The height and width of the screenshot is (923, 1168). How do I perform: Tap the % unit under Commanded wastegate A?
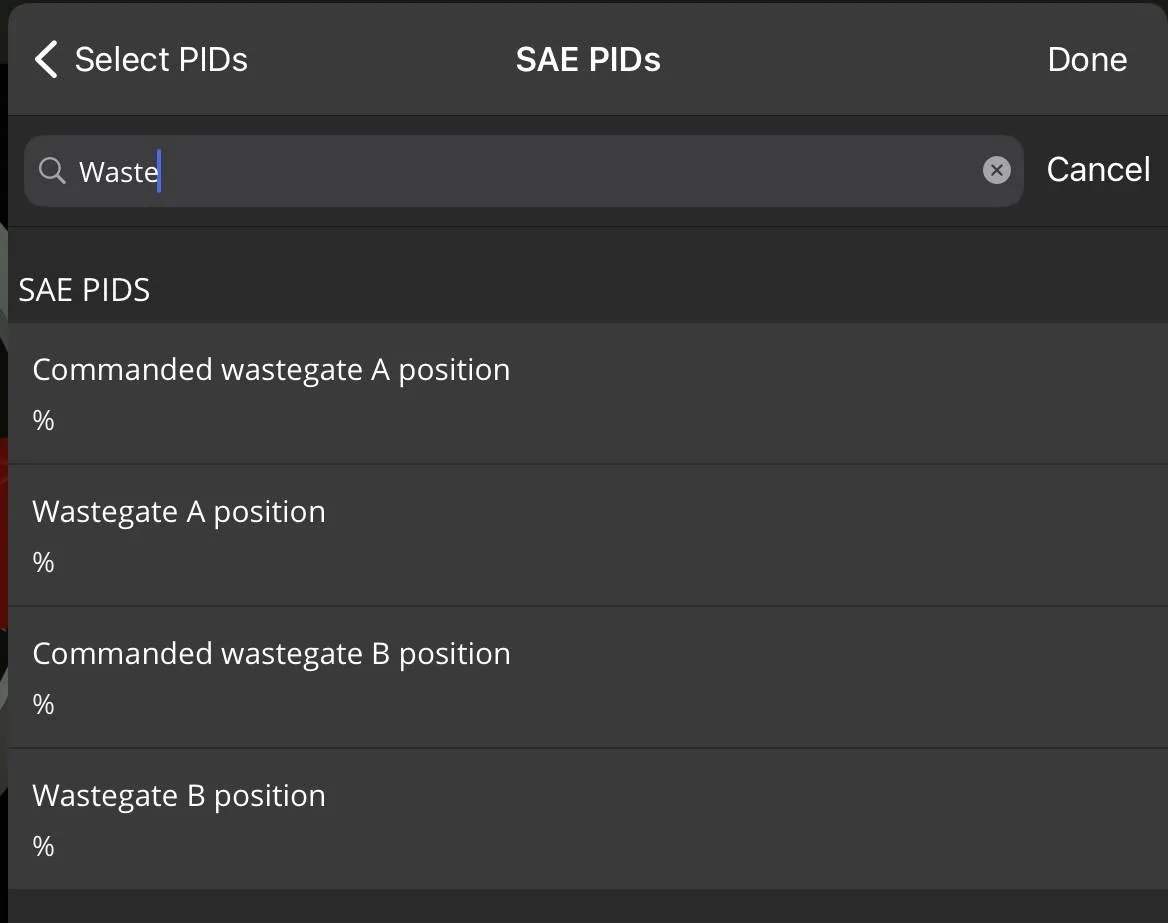43,421
